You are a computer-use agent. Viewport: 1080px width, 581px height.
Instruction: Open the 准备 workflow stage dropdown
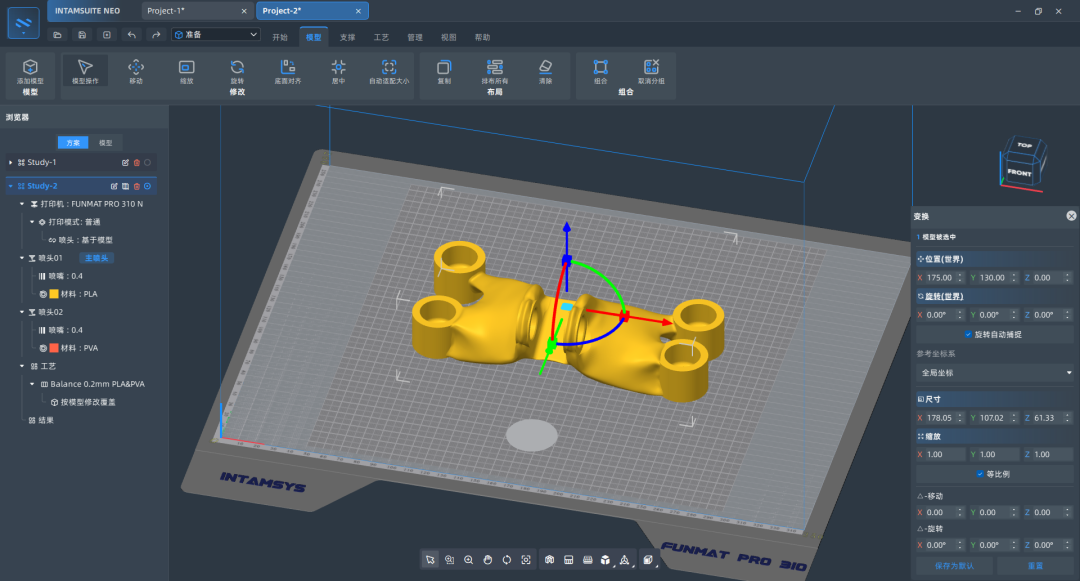point(216,34)
